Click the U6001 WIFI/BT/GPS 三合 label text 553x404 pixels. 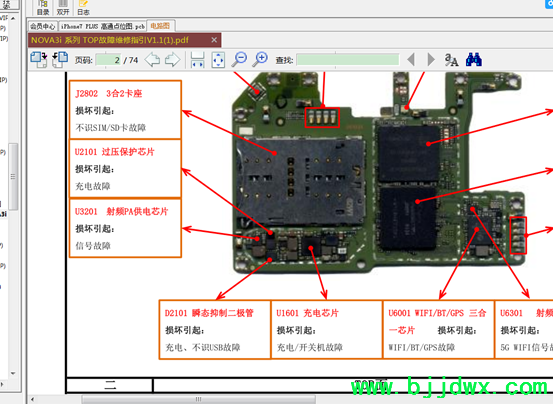tap(437, 313)
